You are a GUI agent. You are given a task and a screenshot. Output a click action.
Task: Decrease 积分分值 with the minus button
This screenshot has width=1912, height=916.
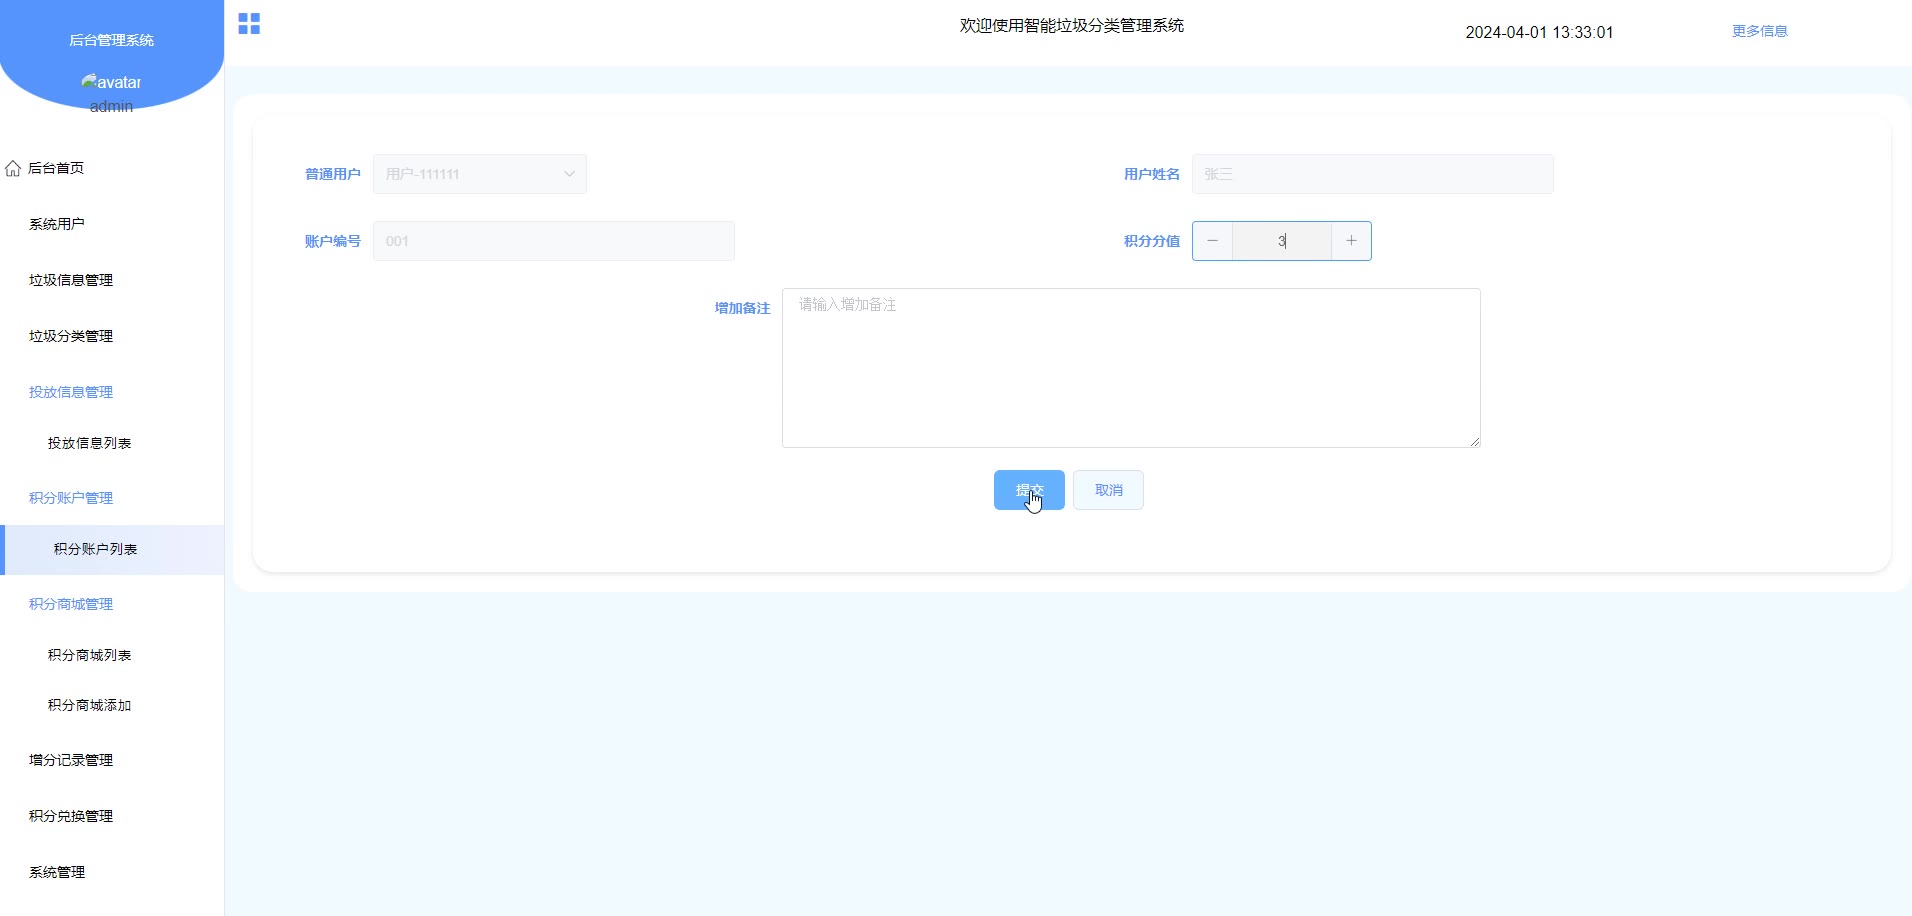(1212, 241)
